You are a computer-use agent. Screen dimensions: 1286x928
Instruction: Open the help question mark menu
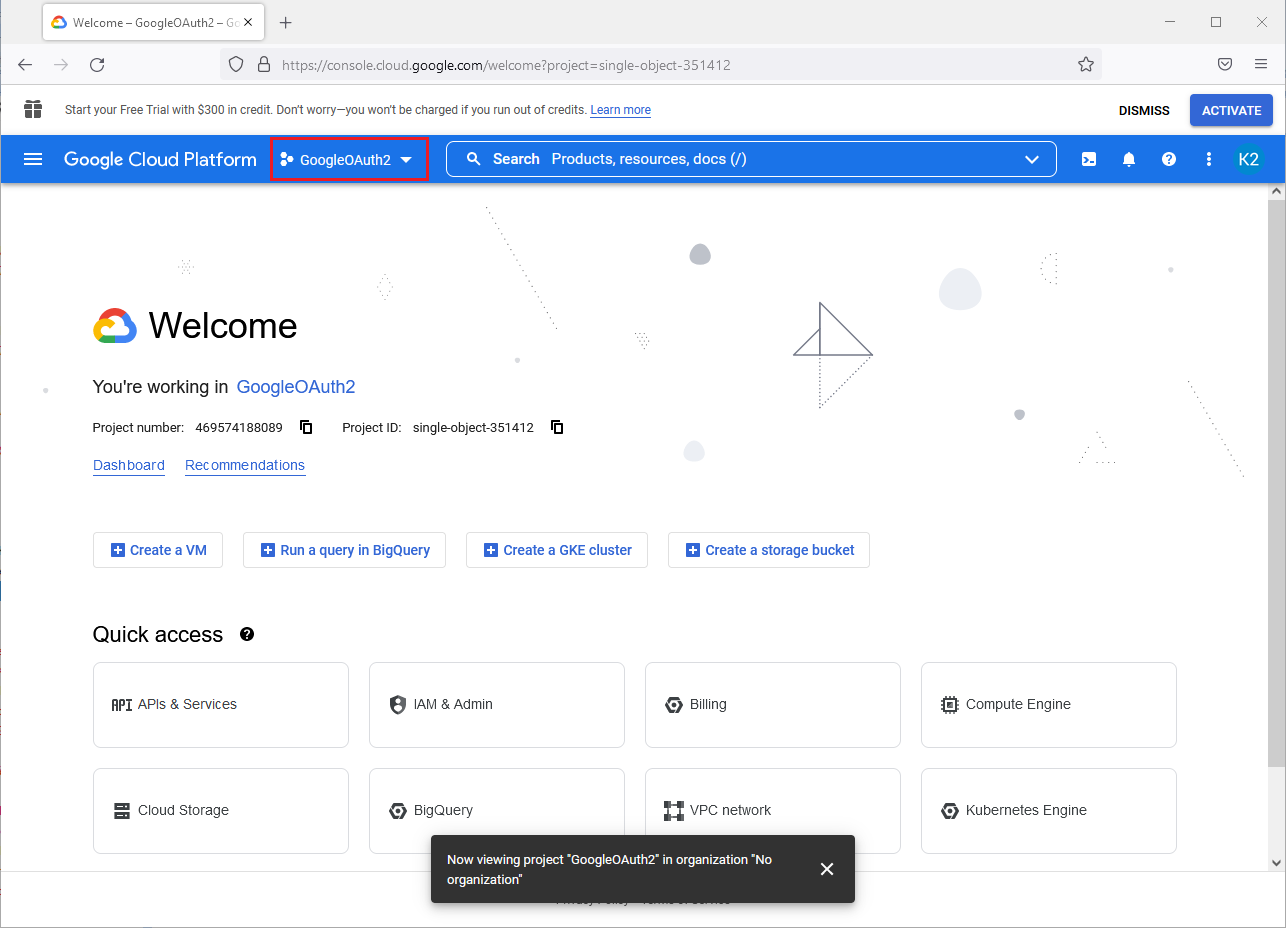click(x=1169, y=159)
